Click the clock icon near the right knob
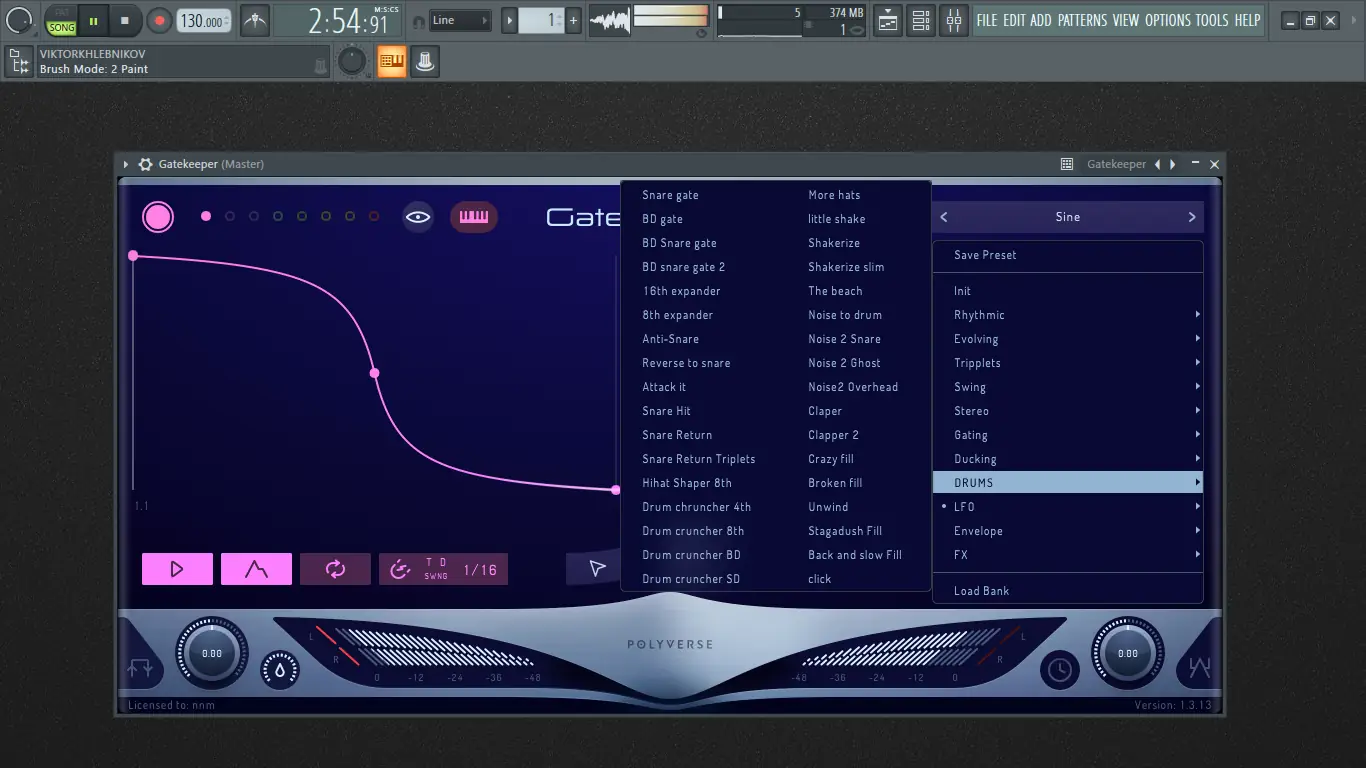This screenshot has height=768, width=1366. pyautogui.click(x=1059, y=669)
